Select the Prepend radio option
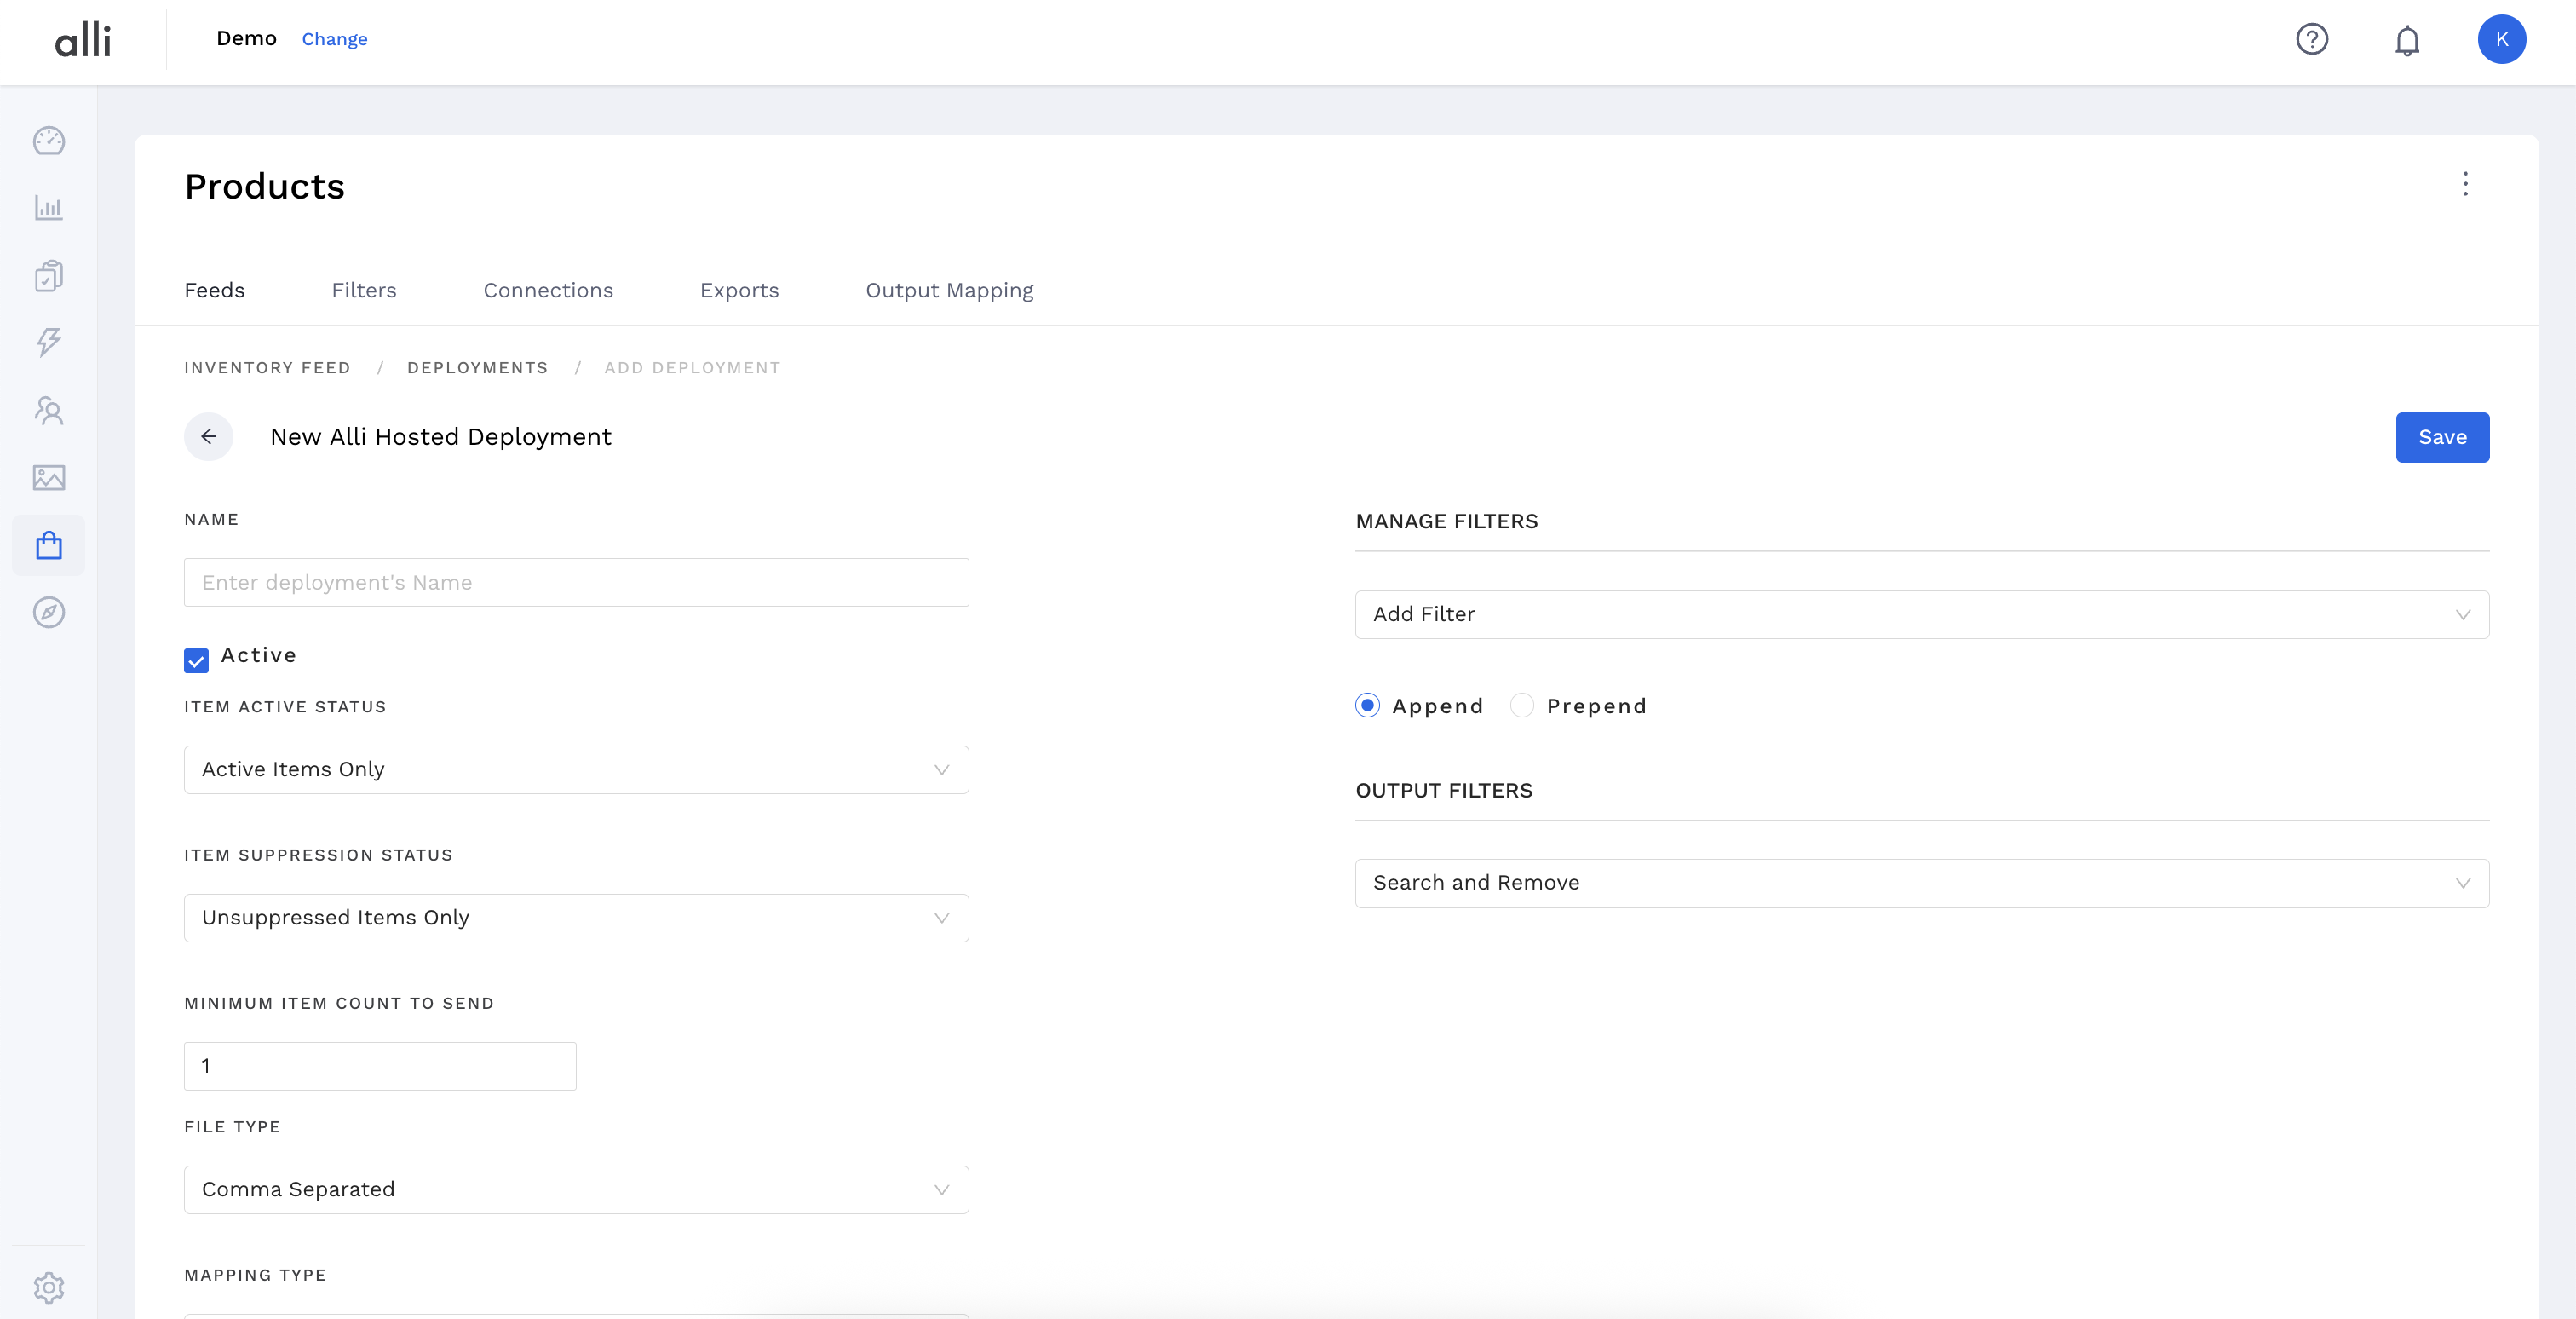The width and height of the screenshot is (2576, 1319). (1521, 706)
